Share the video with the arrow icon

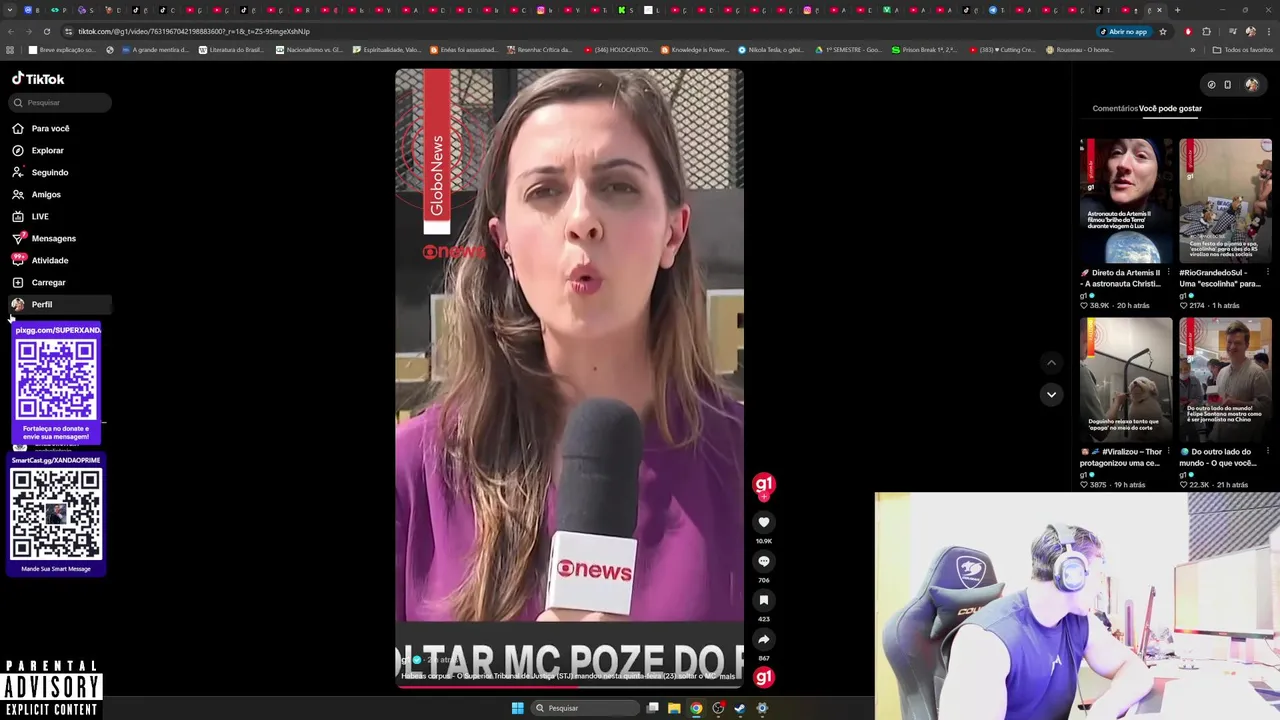pos(763,639)
